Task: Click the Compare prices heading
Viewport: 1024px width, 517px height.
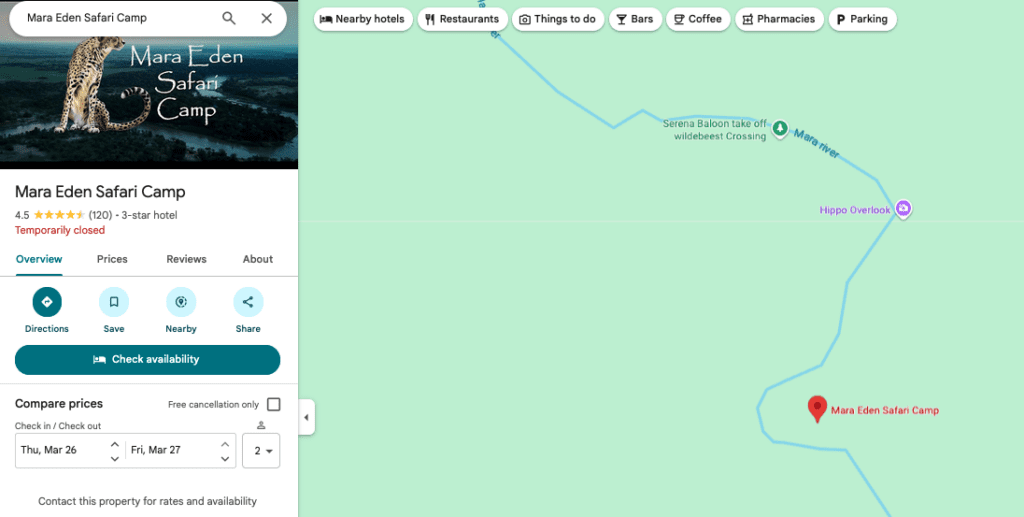Action: click(x=59, y=403)
